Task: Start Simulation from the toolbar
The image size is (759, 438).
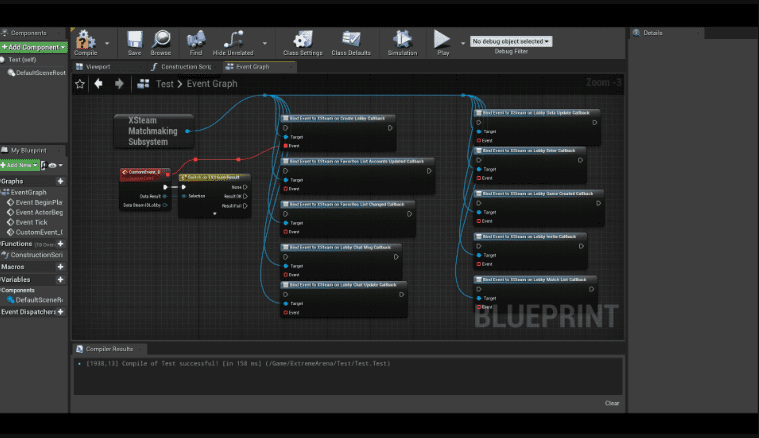Action: pyautogui.click(x=402, y=43)
